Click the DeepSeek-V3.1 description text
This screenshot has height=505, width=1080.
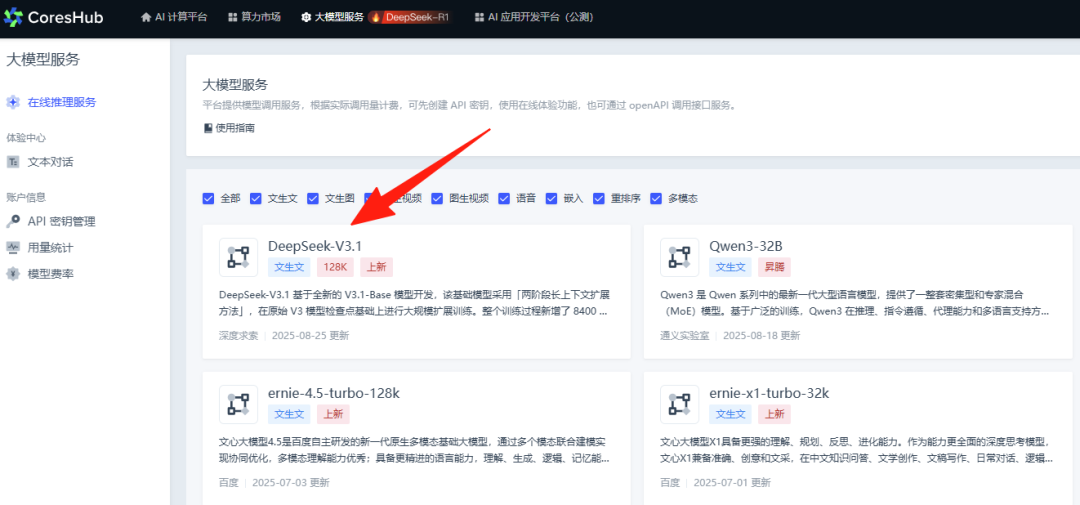[x=414, y=302]
